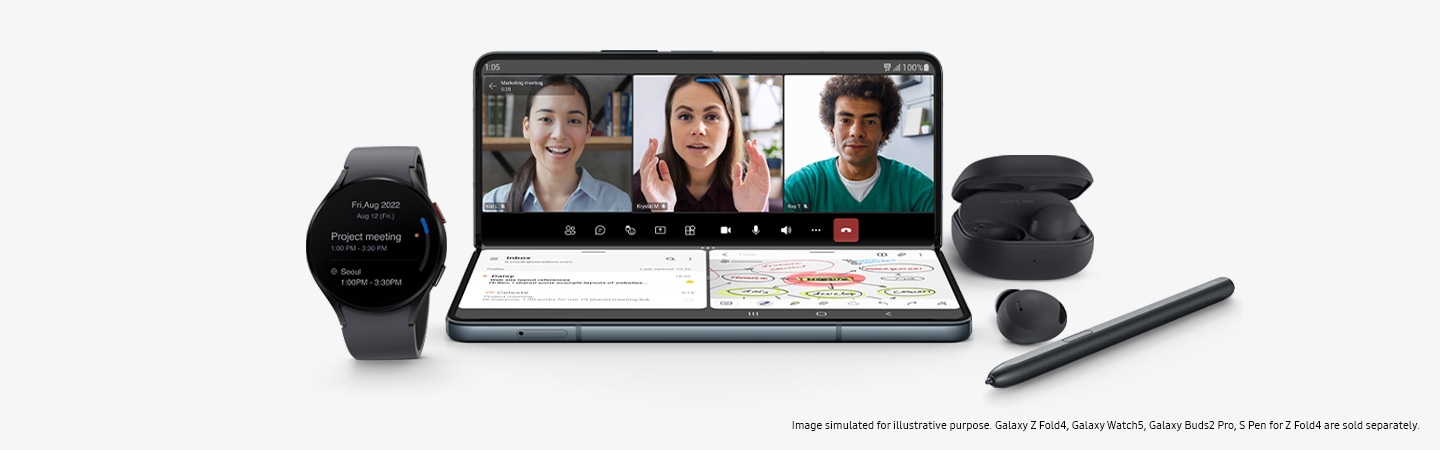Toggle the speaker audio icon

coord(786,230)
